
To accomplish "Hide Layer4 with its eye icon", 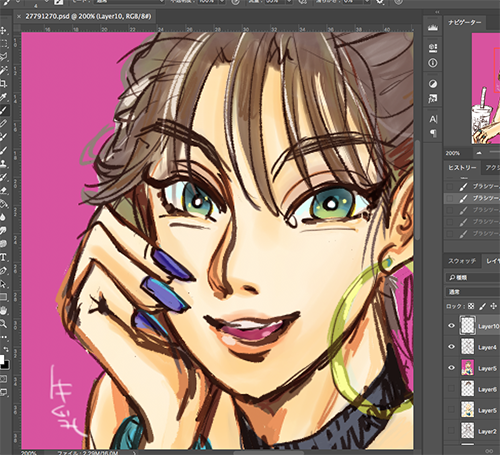I will tap(452, 347).
